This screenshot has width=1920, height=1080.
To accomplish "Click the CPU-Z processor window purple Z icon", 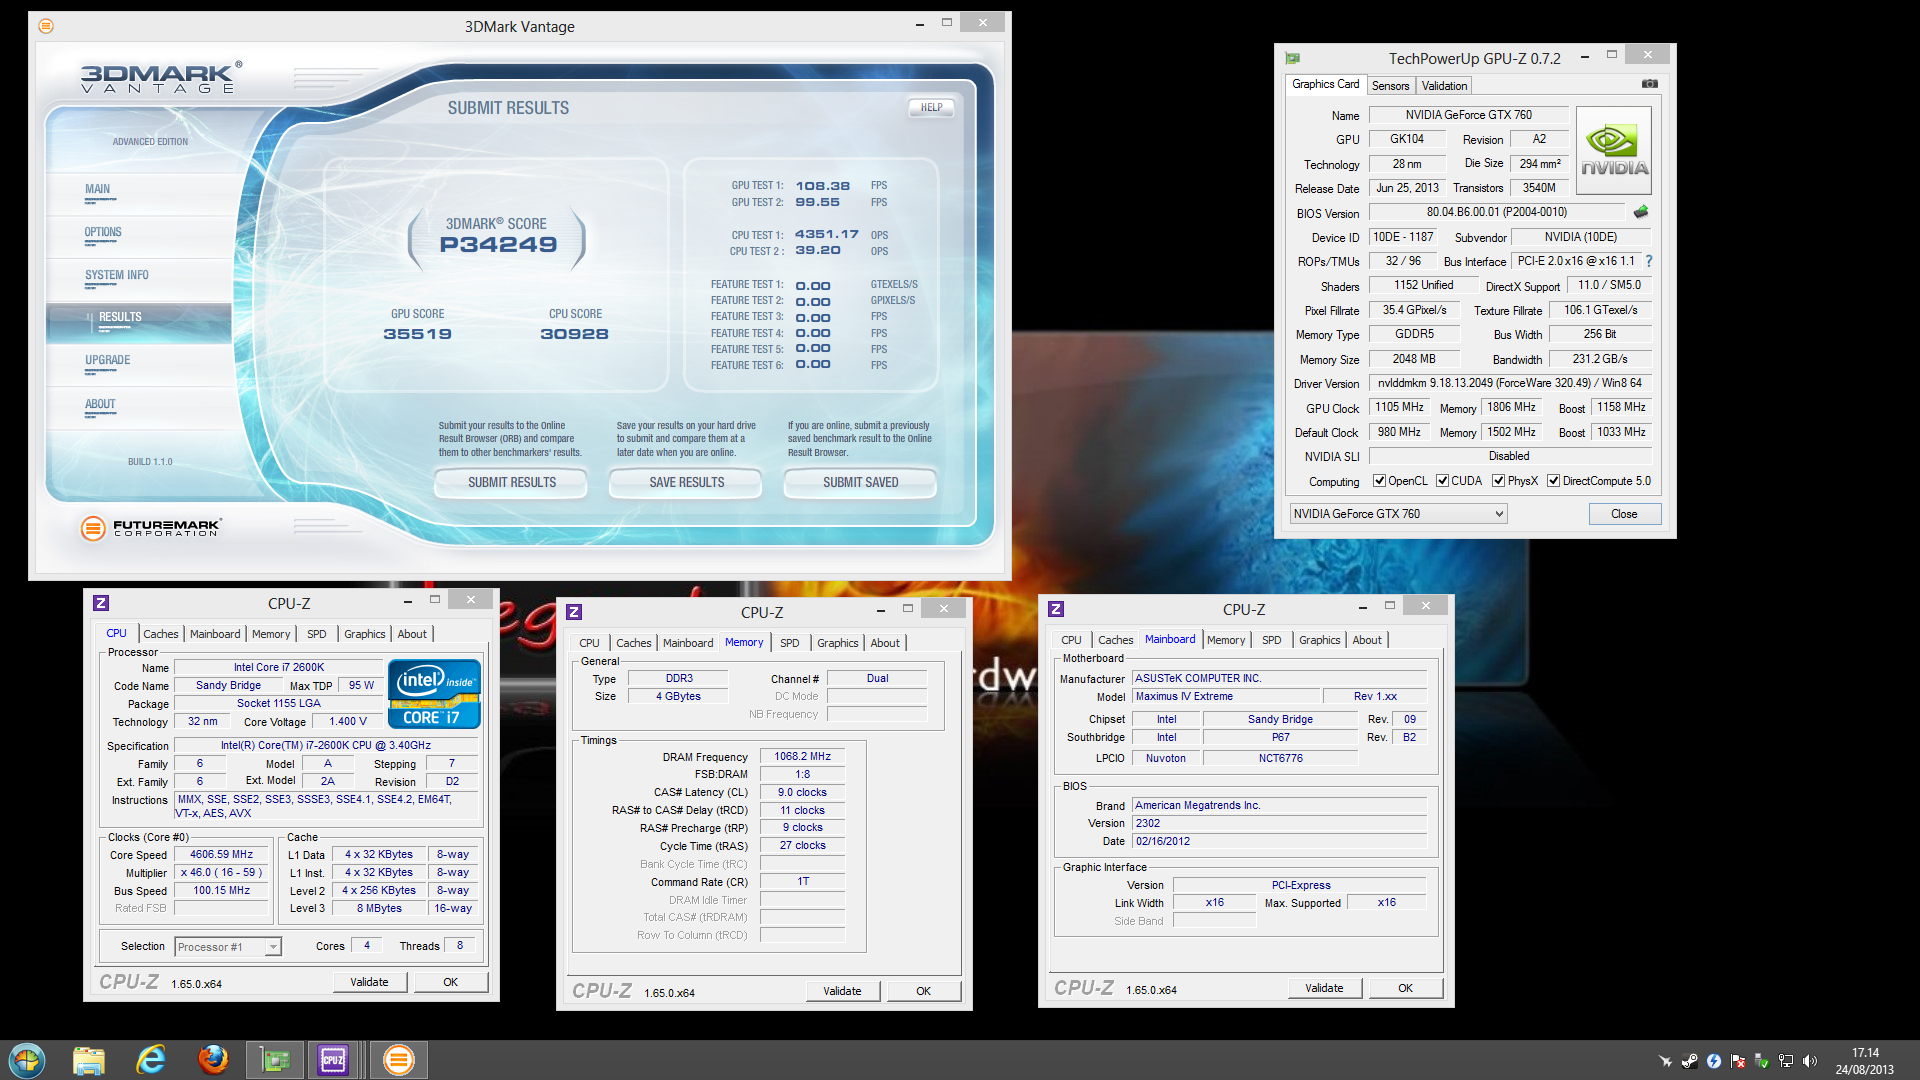I will click(101, 603).
